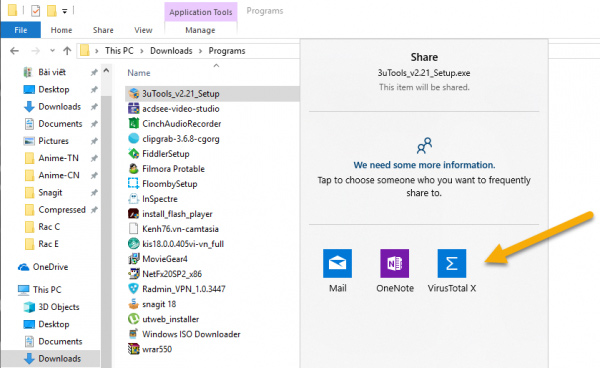Click the NetFx20SP2_x86 file icon
Image resolution: width=600 pixels, height=368 pixels.
click(134, 274)
